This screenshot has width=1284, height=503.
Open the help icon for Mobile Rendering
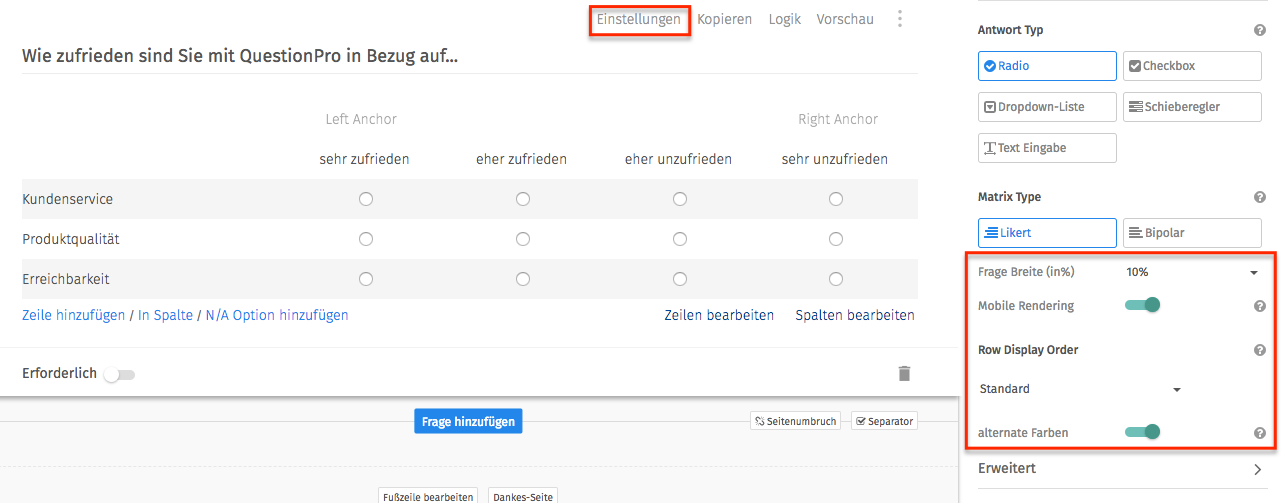pos(1260,306)
